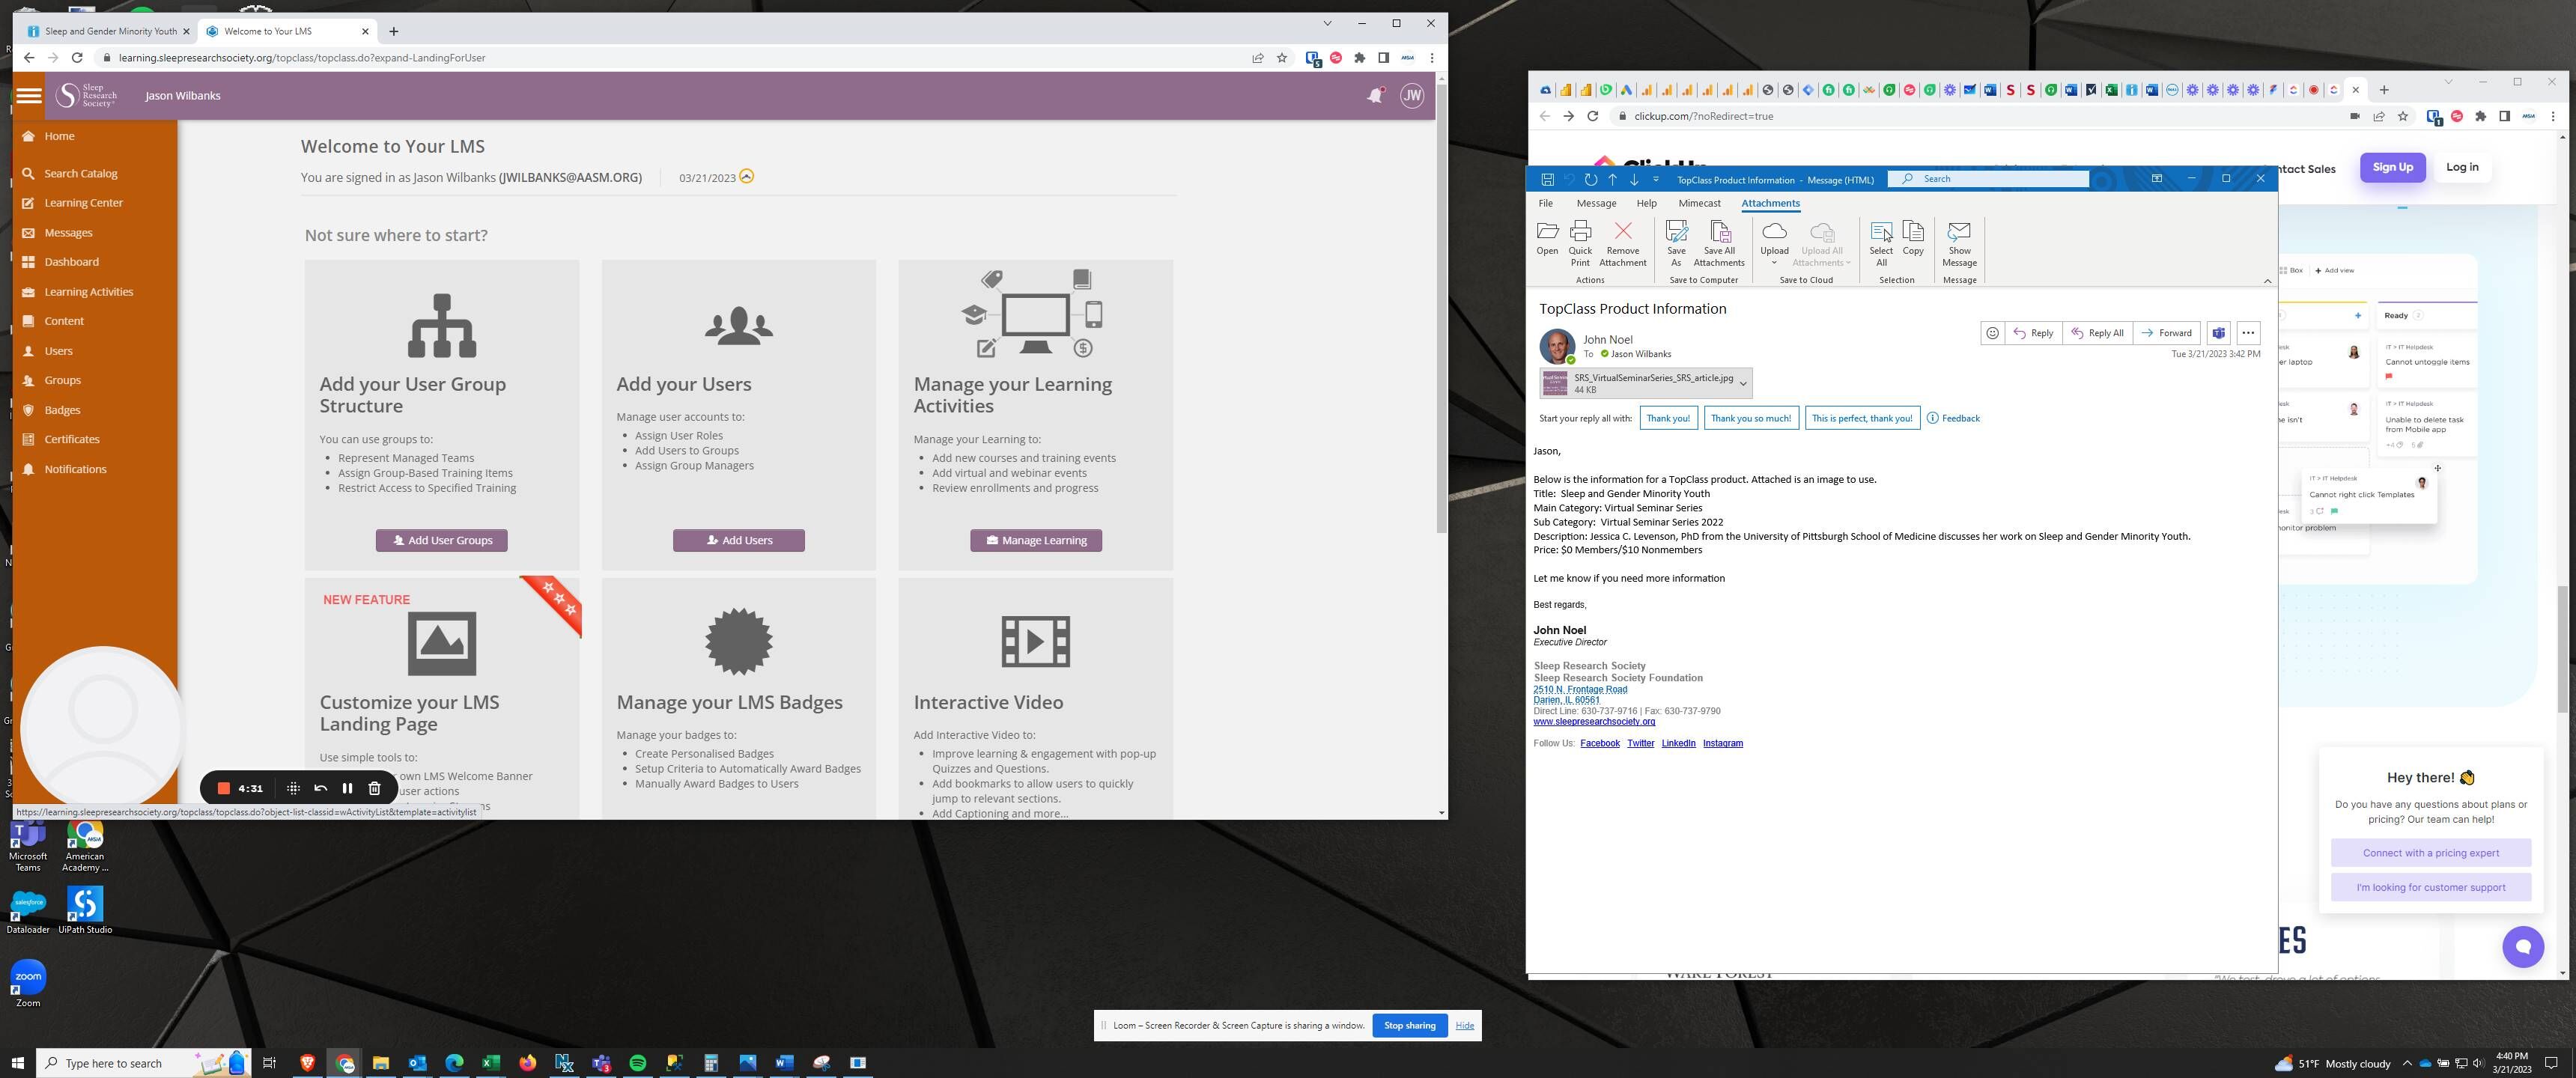The width and height of the screenshot is (2576, 1078).
Task: Click the Manage Learning button
Action: point(1035,540)
